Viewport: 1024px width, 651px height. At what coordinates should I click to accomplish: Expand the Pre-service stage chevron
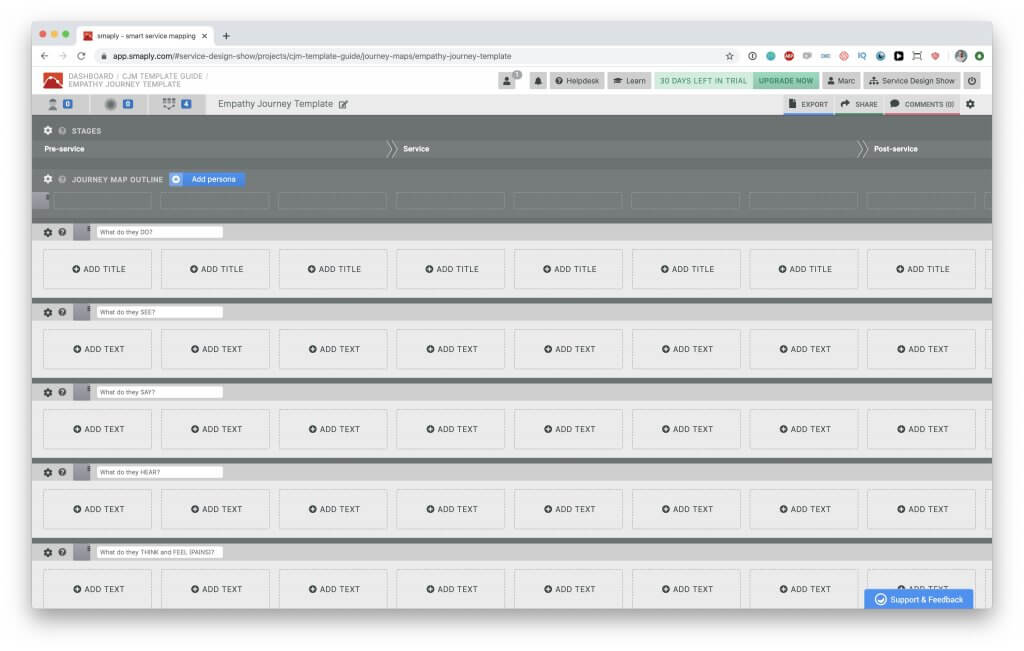[x=390, y=148]
